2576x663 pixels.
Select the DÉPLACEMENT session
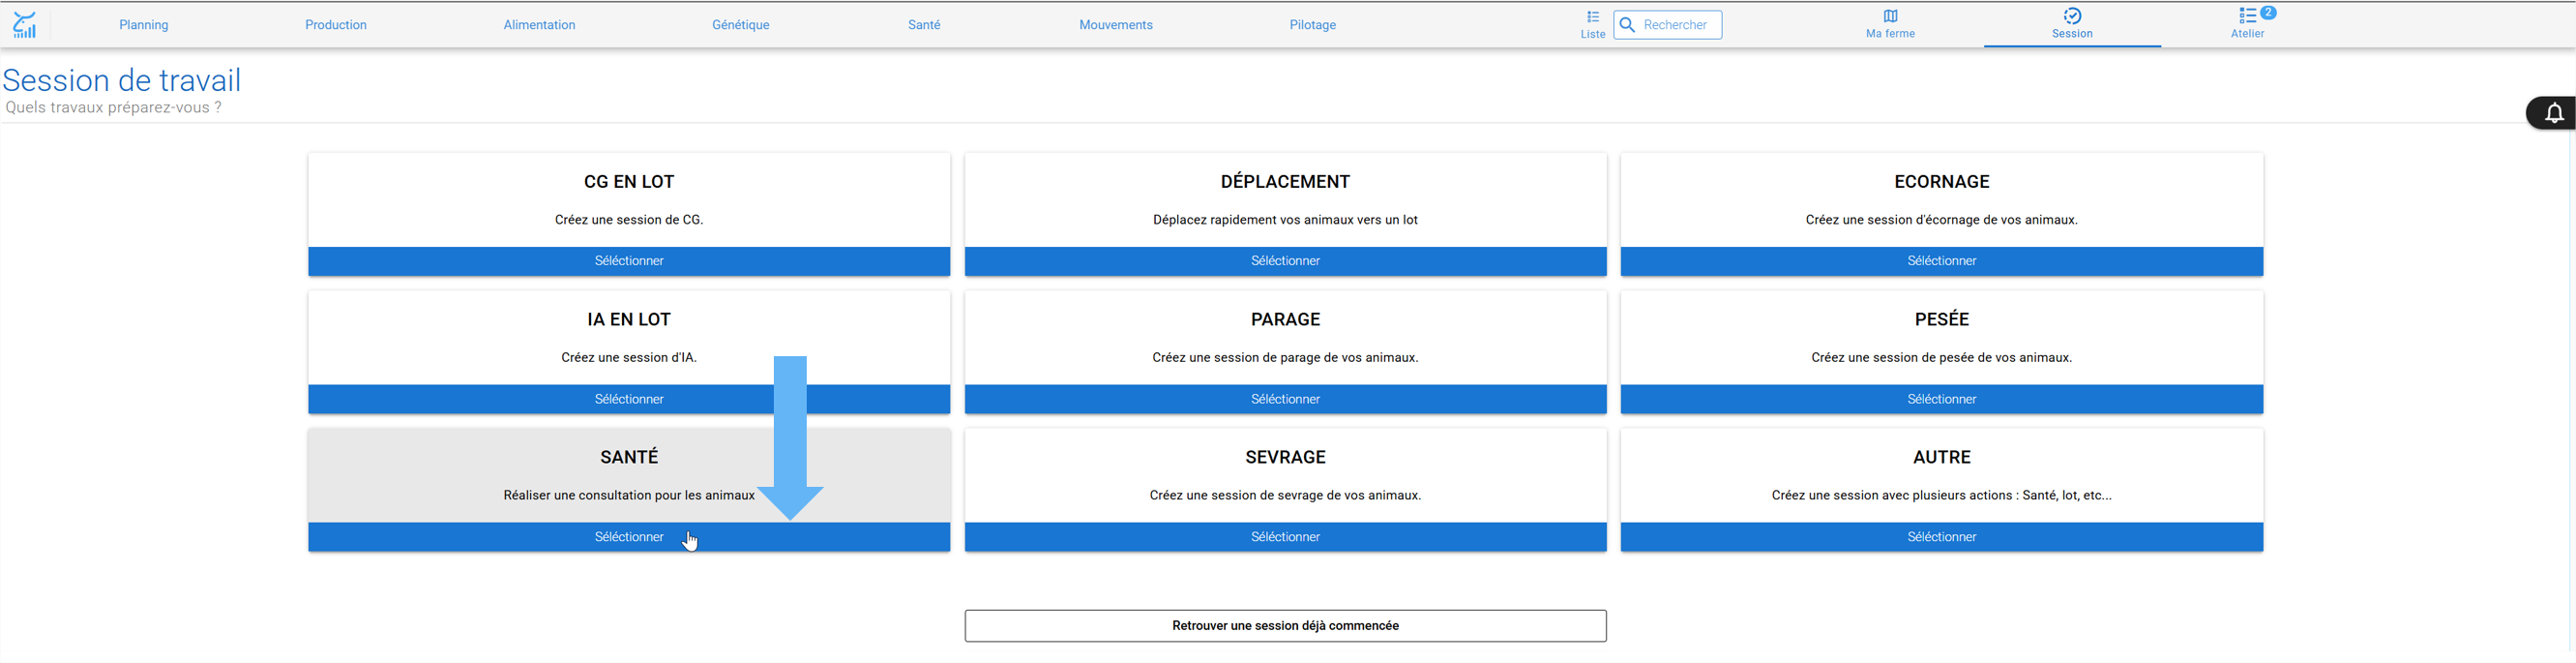click(1285, 261)
